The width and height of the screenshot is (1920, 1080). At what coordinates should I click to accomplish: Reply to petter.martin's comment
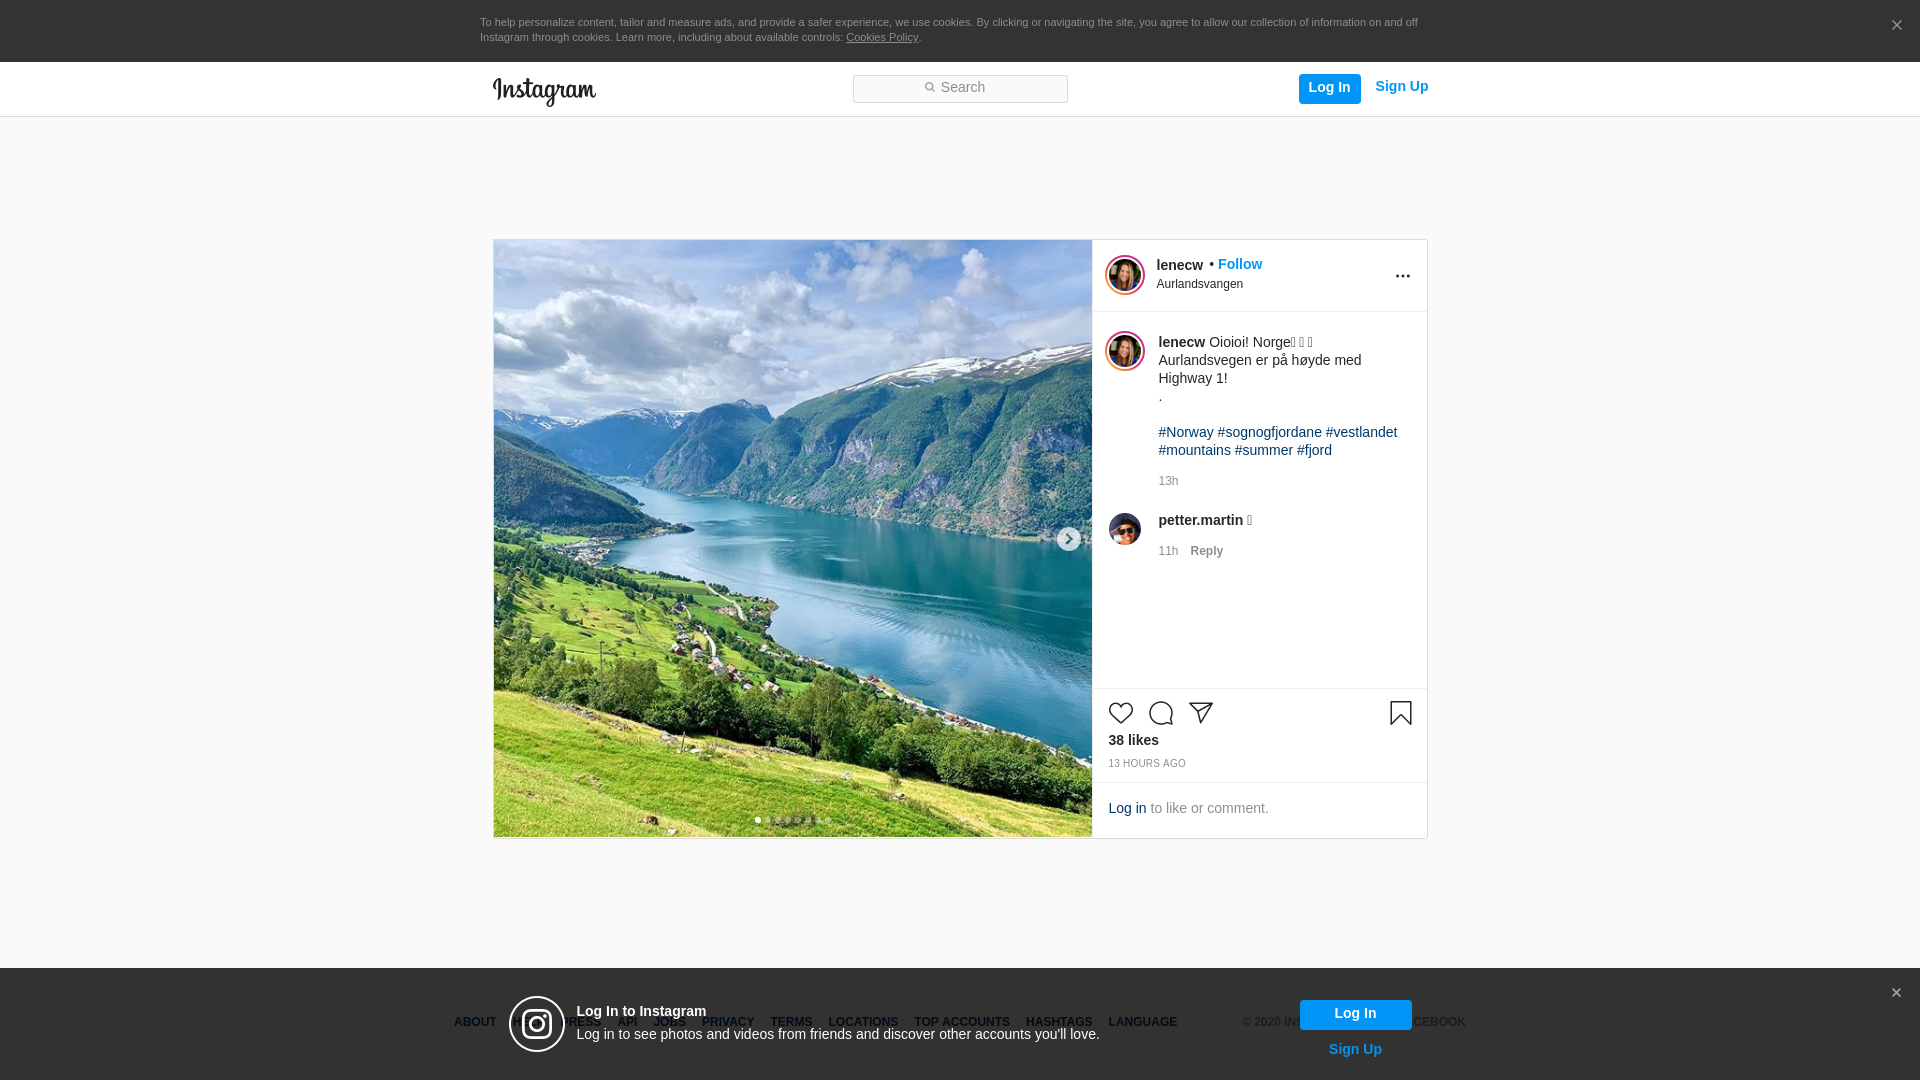point(1206,551)
